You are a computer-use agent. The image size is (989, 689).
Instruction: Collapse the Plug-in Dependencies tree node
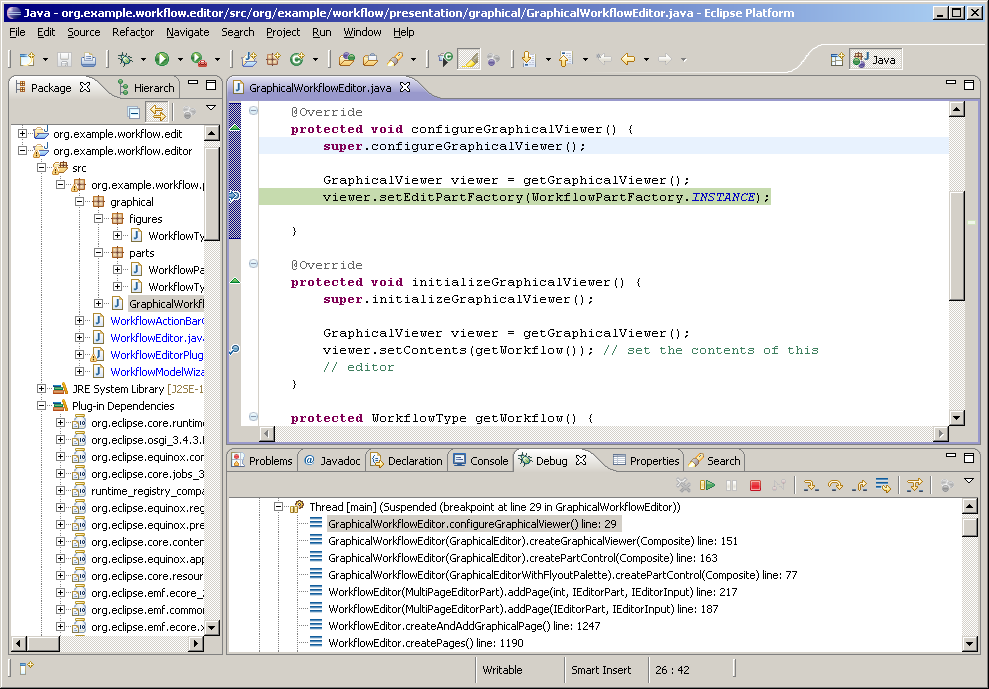tap(42, 406)
